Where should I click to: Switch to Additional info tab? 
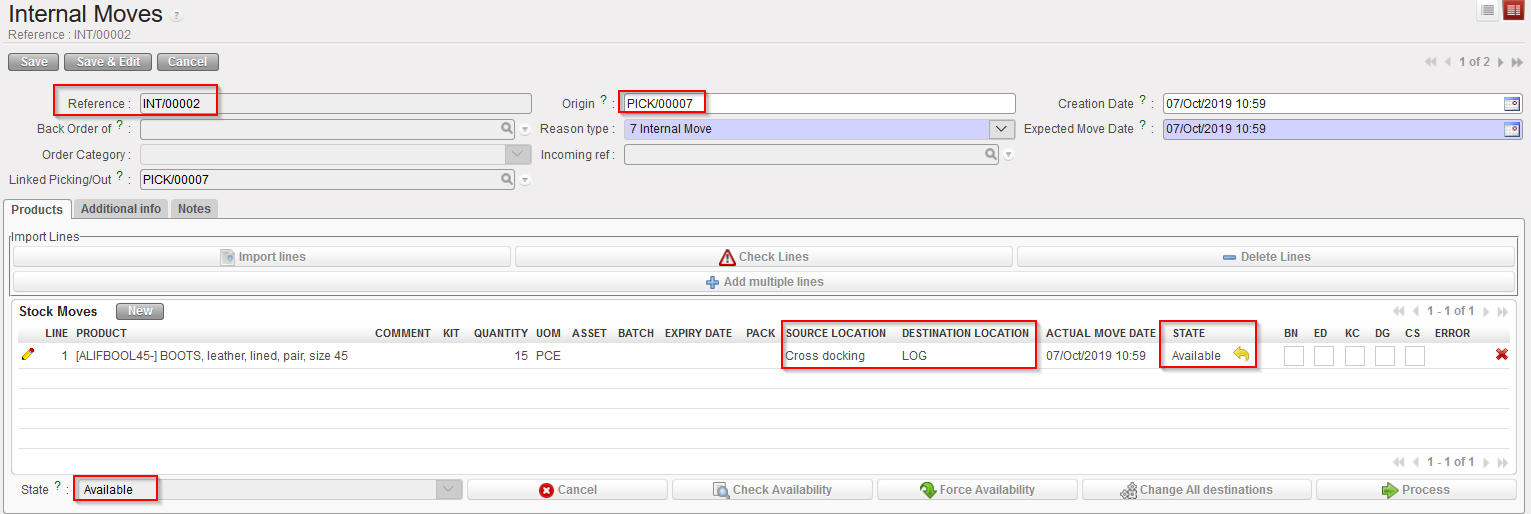point(121,209)
